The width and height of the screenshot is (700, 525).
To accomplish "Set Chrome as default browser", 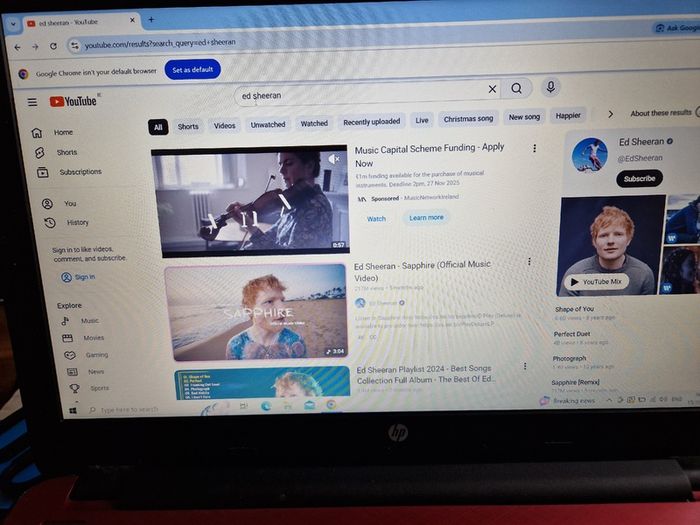I will click(x=192, y=70).
